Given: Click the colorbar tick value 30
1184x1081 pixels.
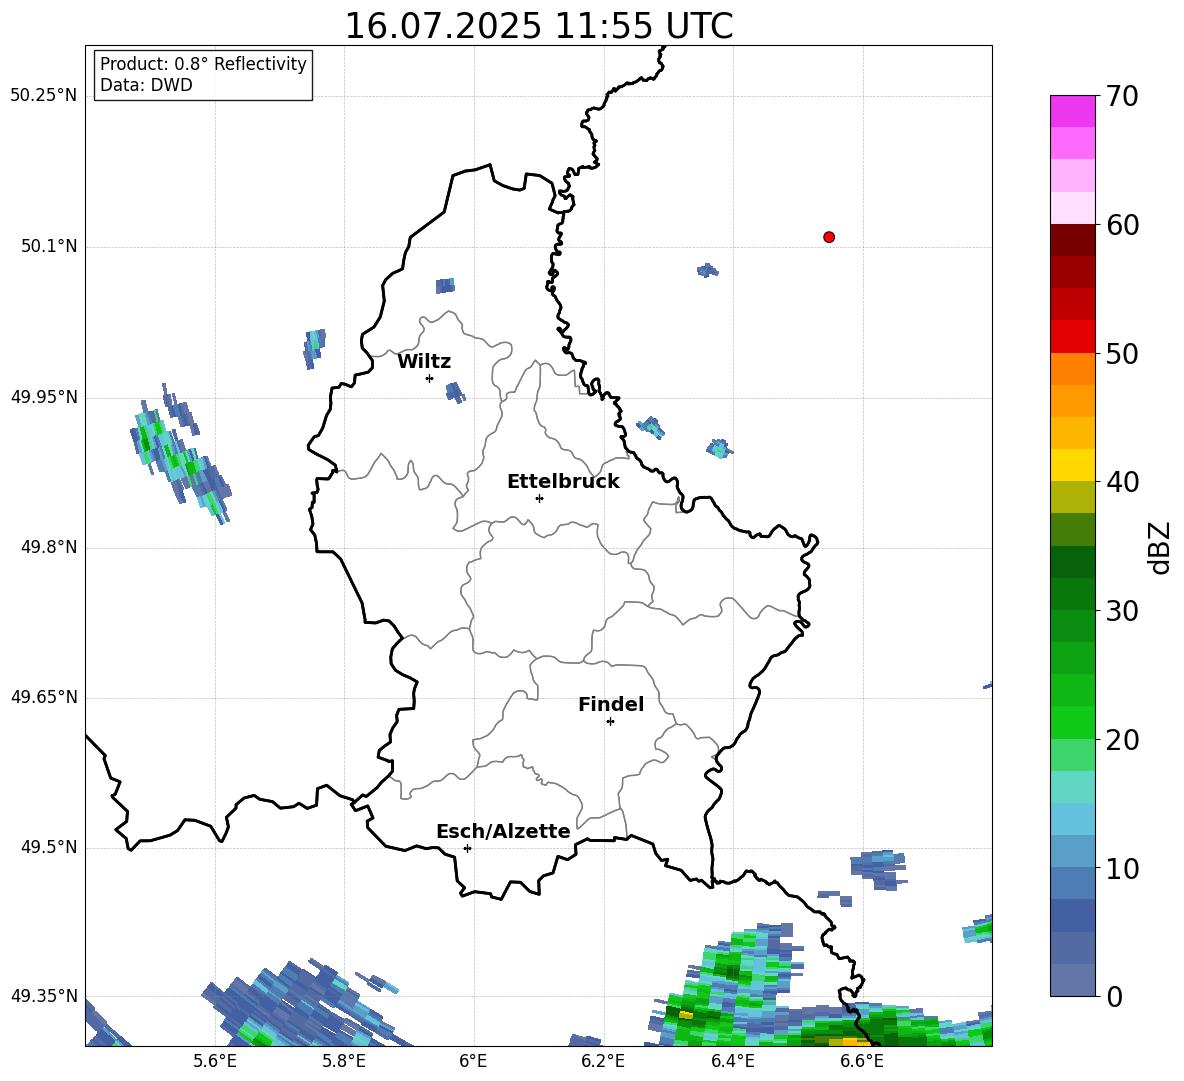Looking at the screenshot, I should pyautogui.click(x=1122, y=611).
